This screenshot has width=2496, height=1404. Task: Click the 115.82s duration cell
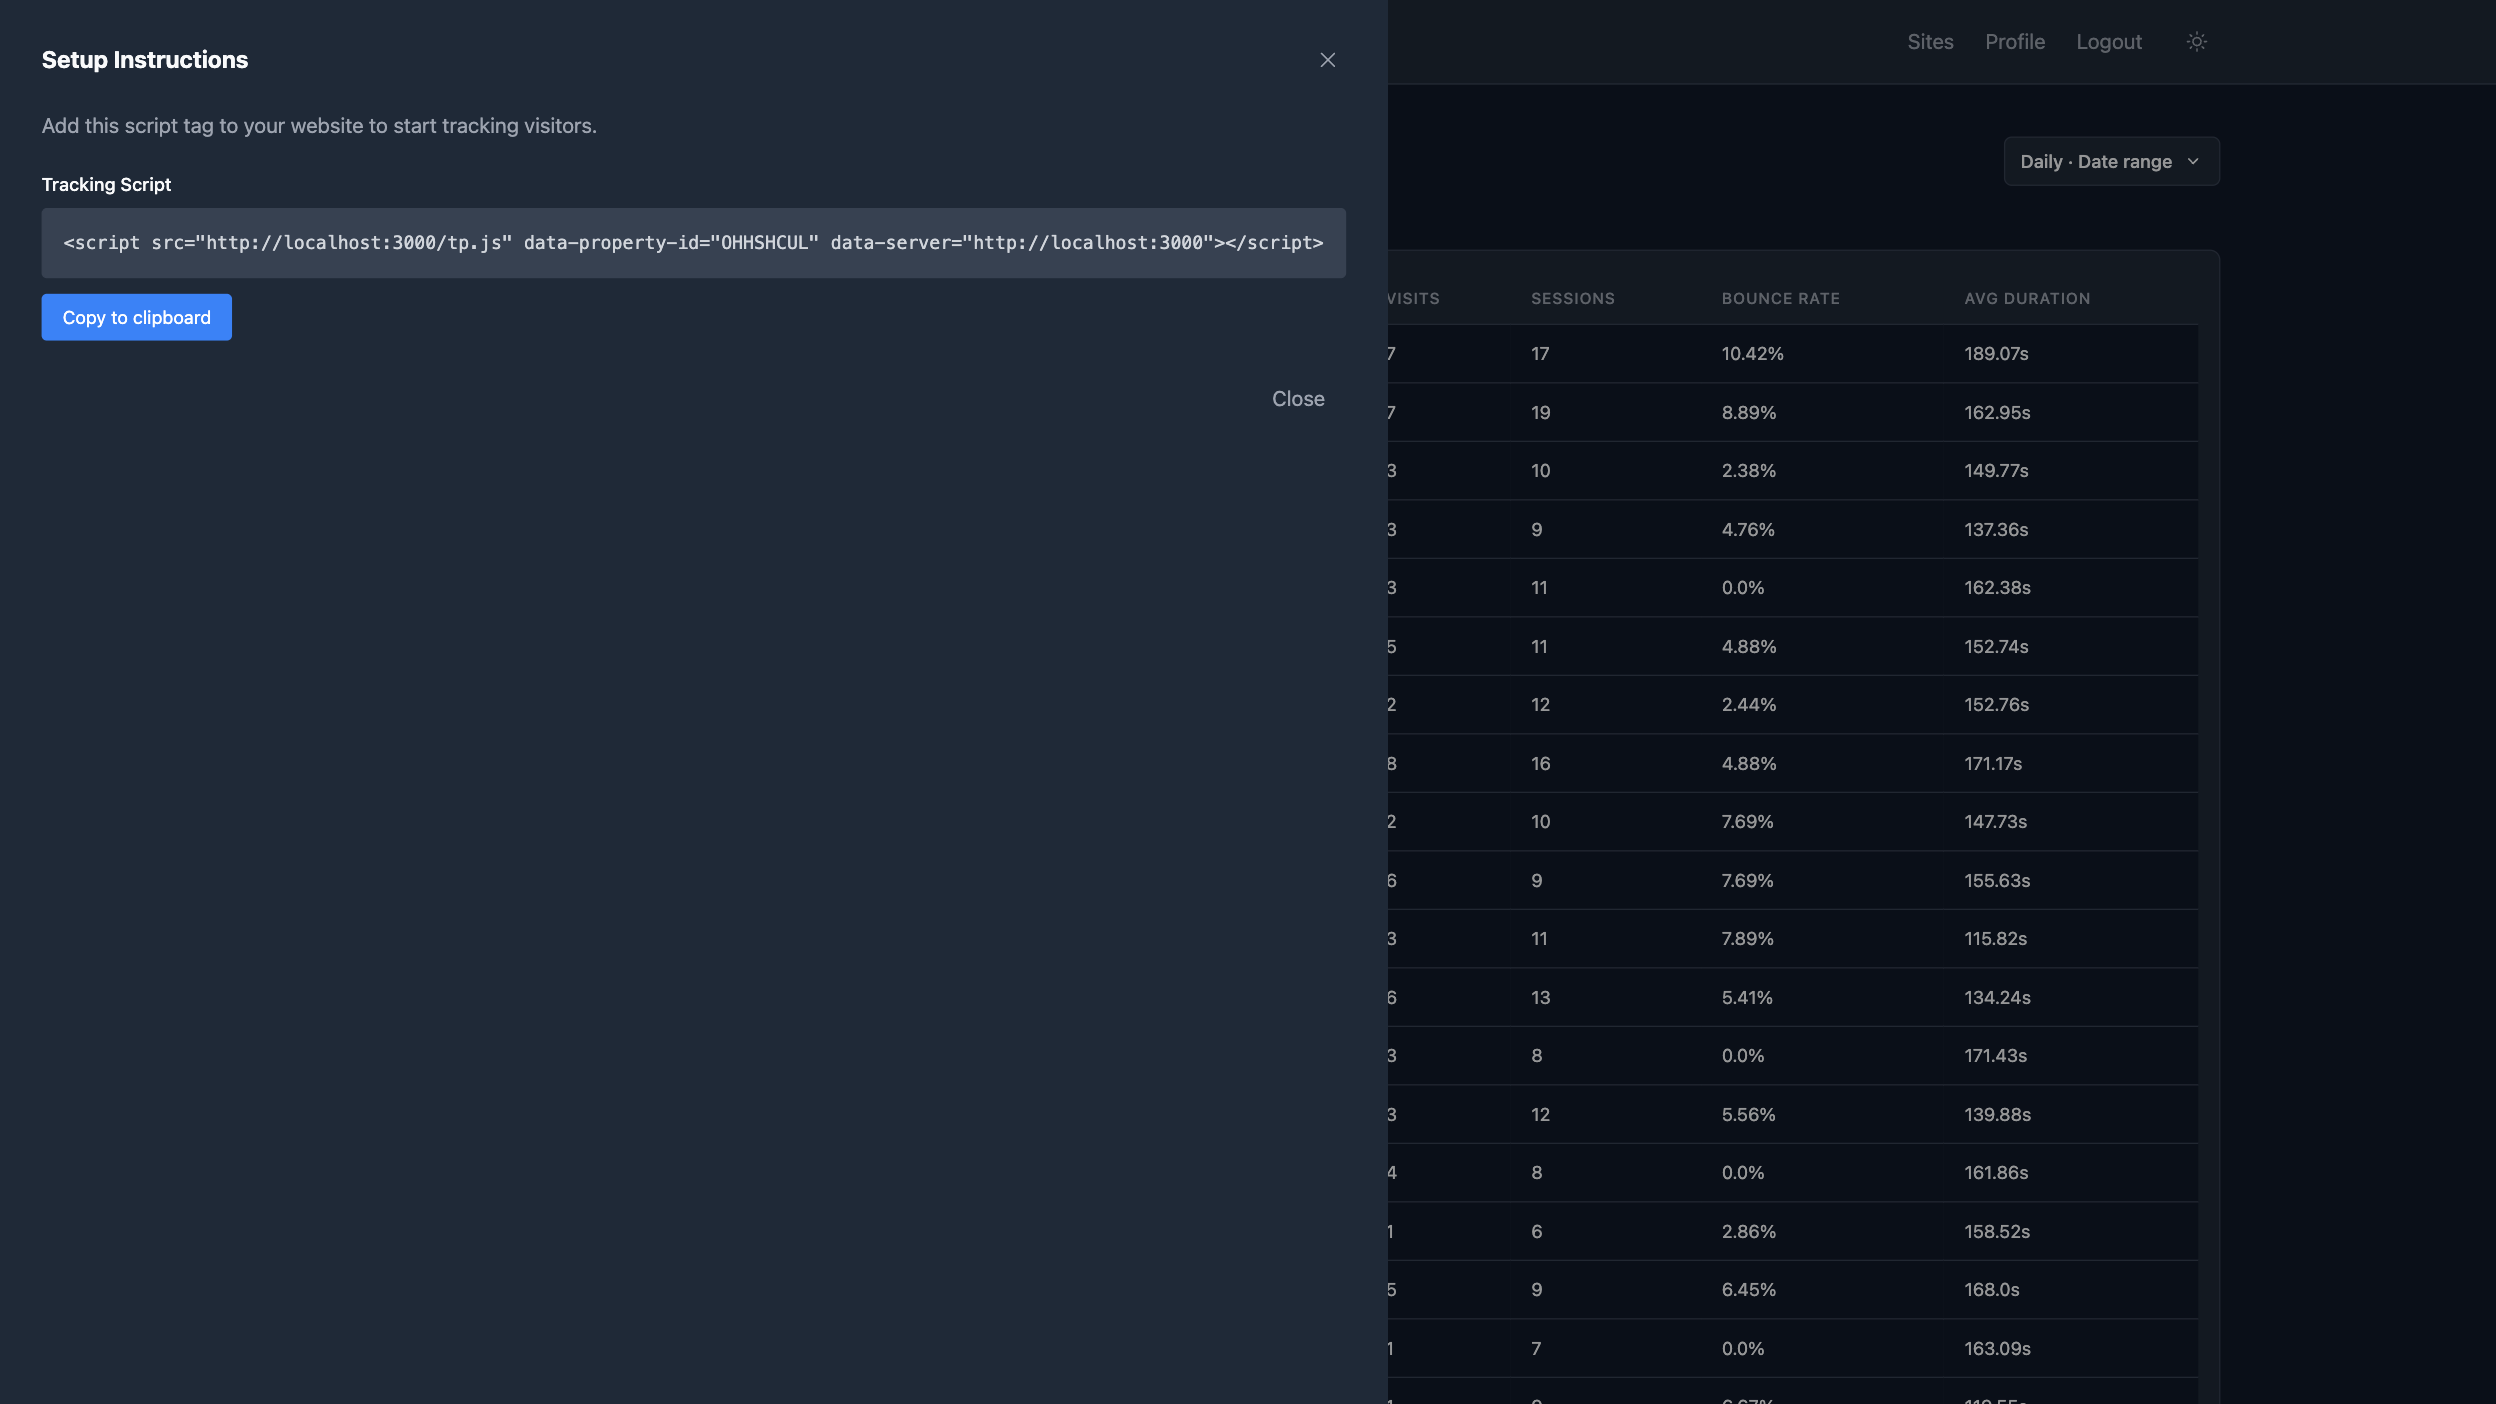click(1995, 939)
